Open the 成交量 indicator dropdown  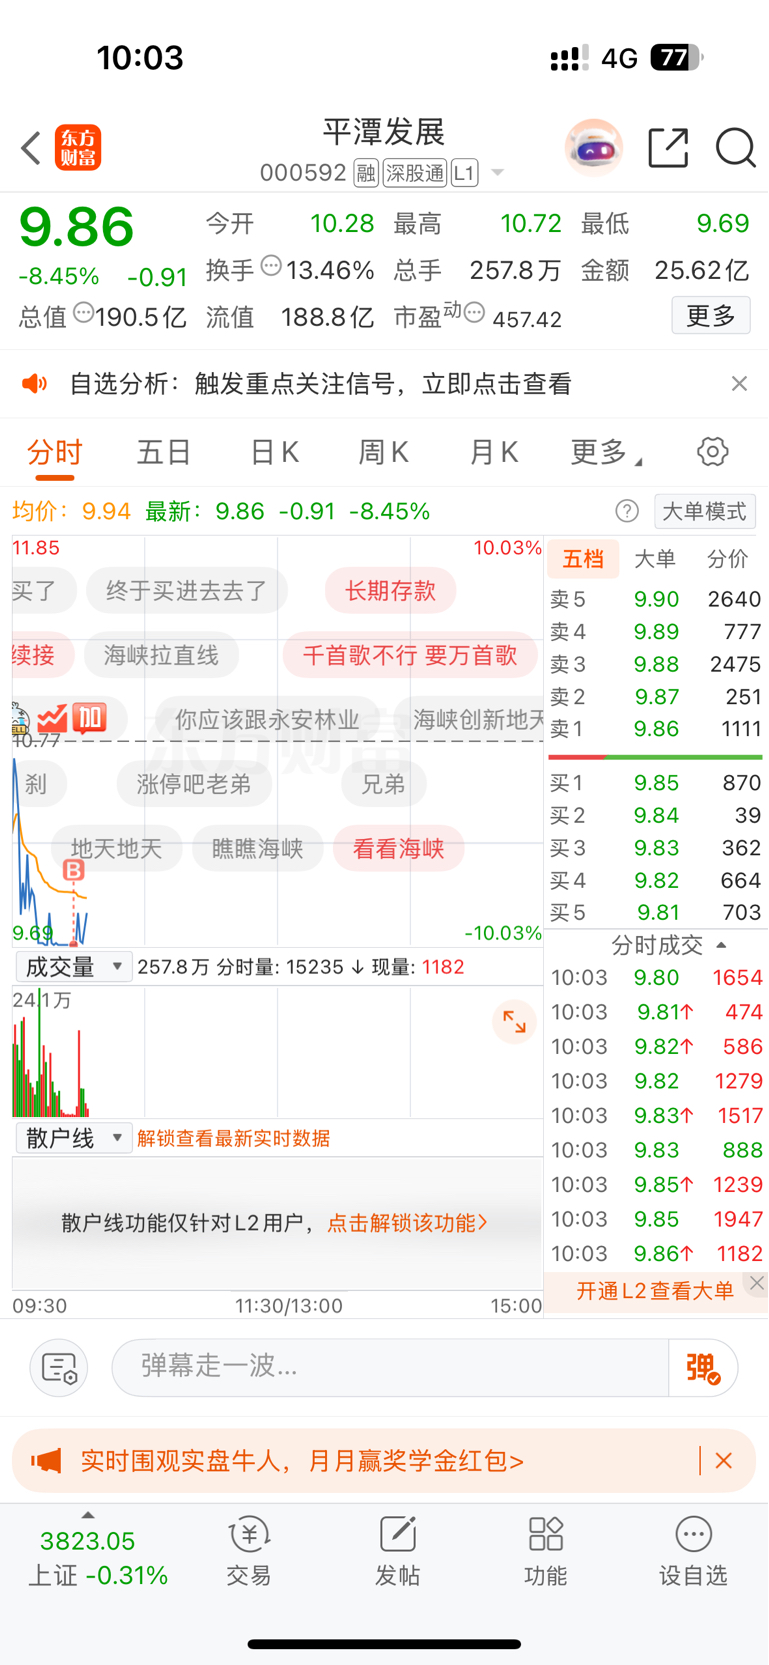point(73,967)
